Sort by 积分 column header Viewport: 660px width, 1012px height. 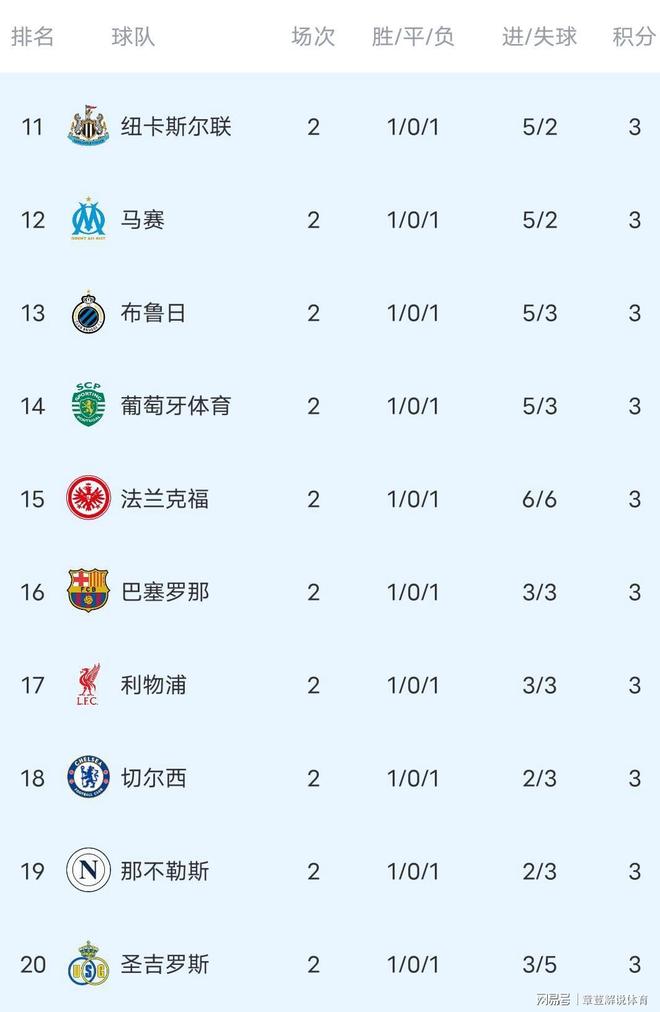coord(634,37)
